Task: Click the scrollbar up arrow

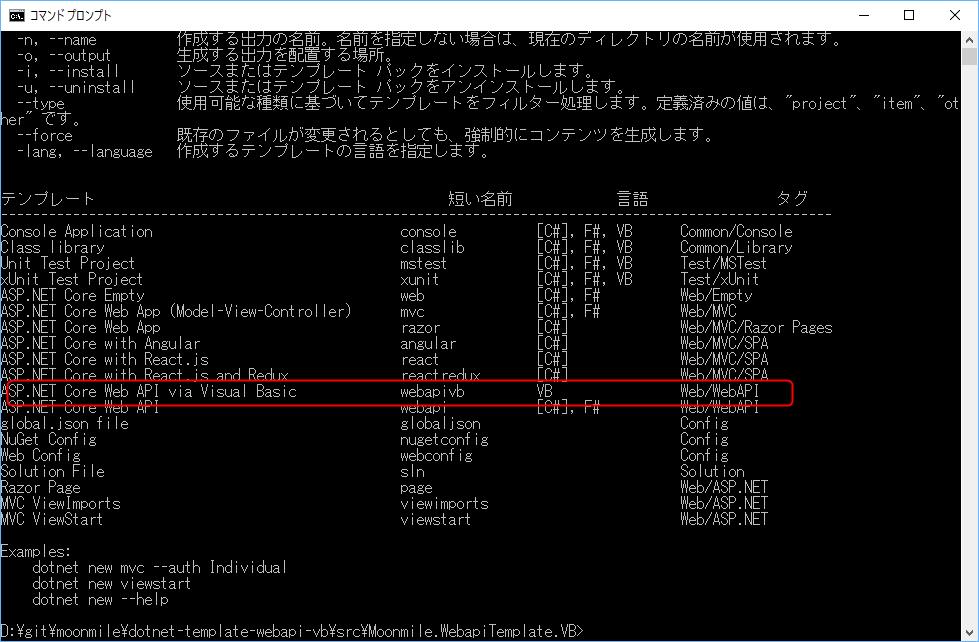Action: click(969, 39)
